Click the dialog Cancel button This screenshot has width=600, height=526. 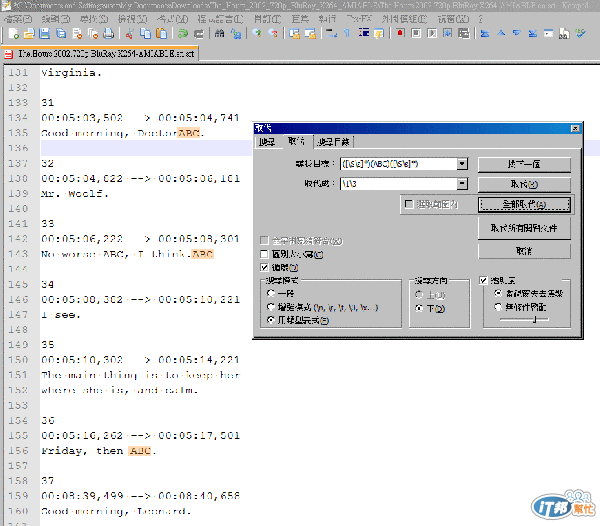click(x=524, y=251)
